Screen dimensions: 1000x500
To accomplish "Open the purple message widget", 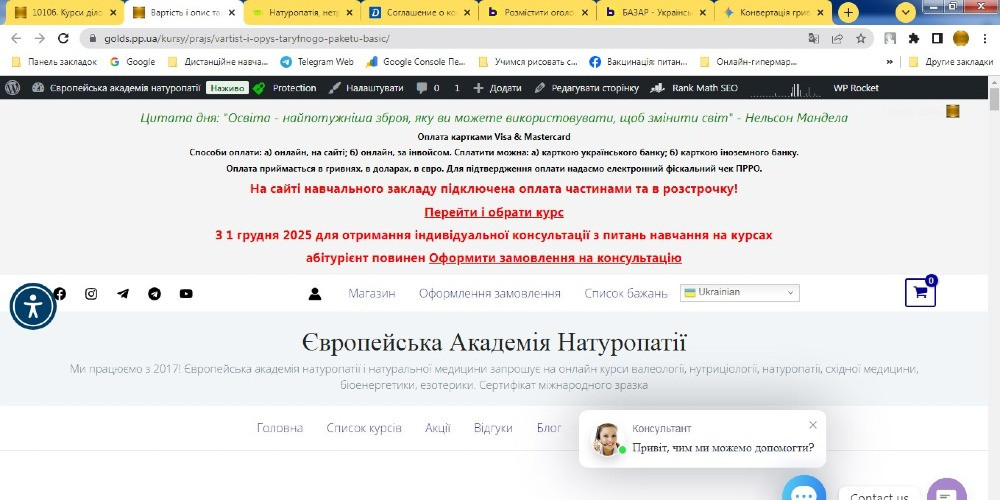I will coord(947,490).
